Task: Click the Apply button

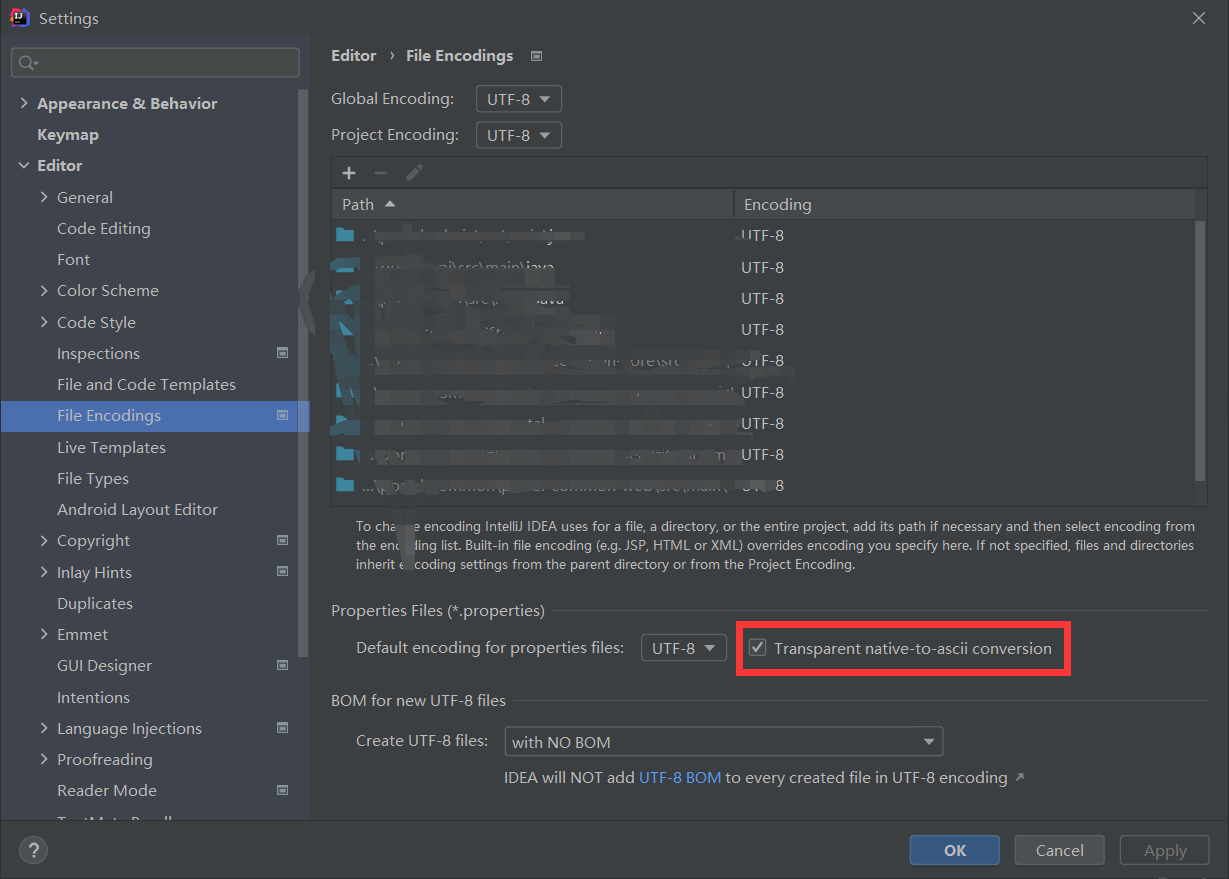Action: point(1165,850)
